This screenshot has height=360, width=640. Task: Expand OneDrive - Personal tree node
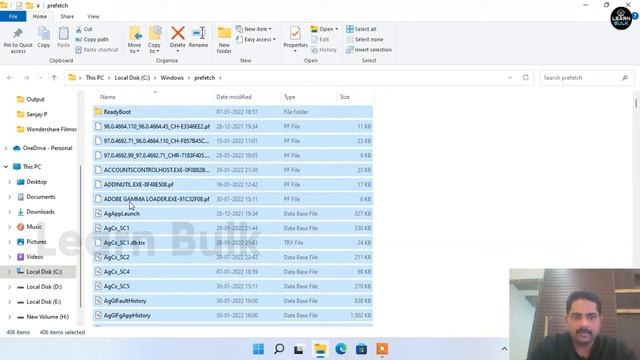coord(6,148)
